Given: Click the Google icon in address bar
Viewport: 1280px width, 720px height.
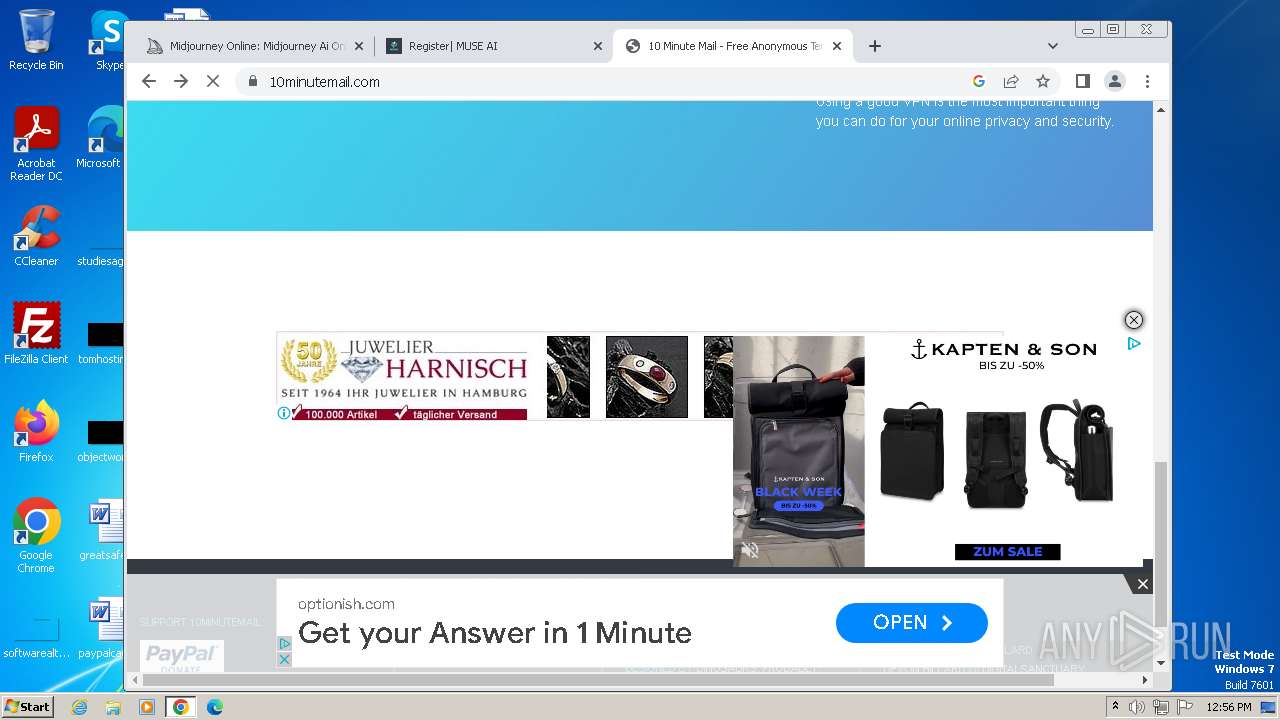Looking at the screenshot, I should tap(979, 81).
